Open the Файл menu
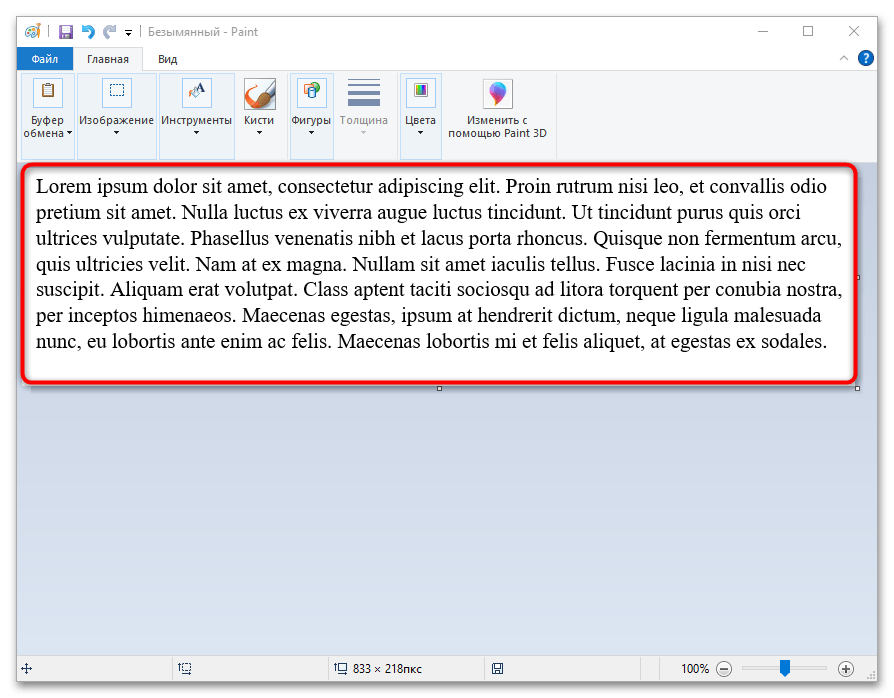894x698 pixels. click(44, 59)
